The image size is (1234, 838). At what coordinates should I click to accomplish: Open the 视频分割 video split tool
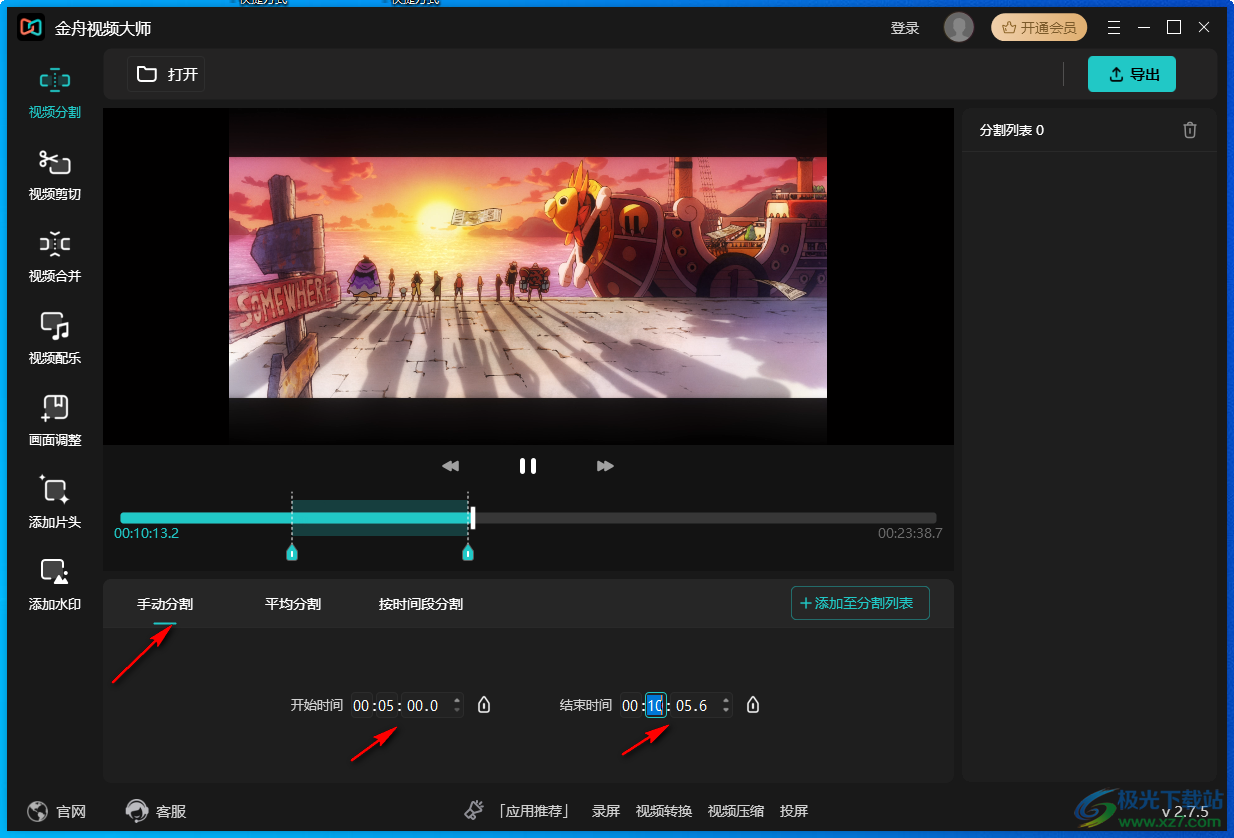[x=55, y=94]
